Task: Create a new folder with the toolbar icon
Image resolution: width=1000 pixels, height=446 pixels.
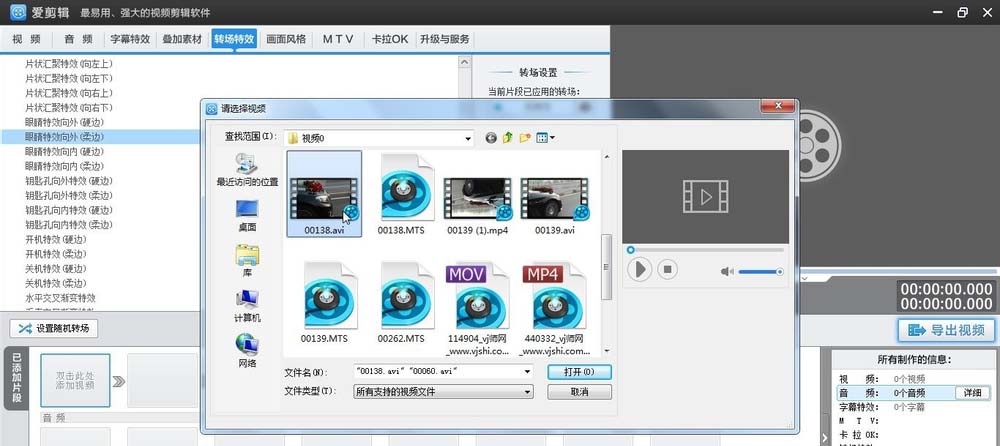Action: pyautogui.click(x=525, y=137)
